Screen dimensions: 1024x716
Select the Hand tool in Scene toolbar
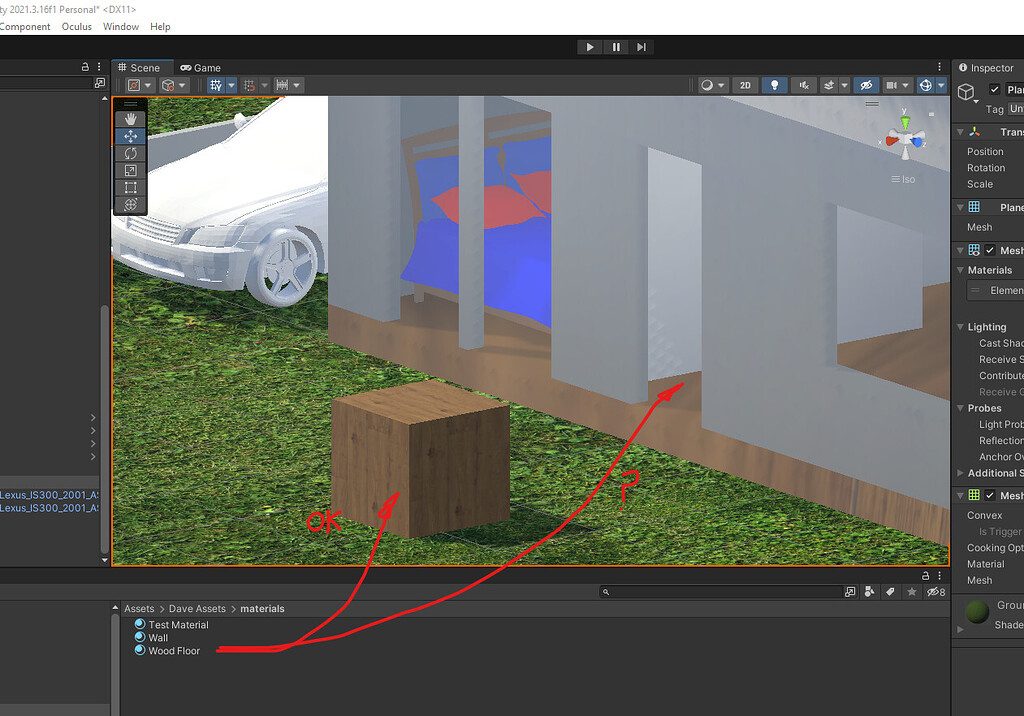pos(130,118)
